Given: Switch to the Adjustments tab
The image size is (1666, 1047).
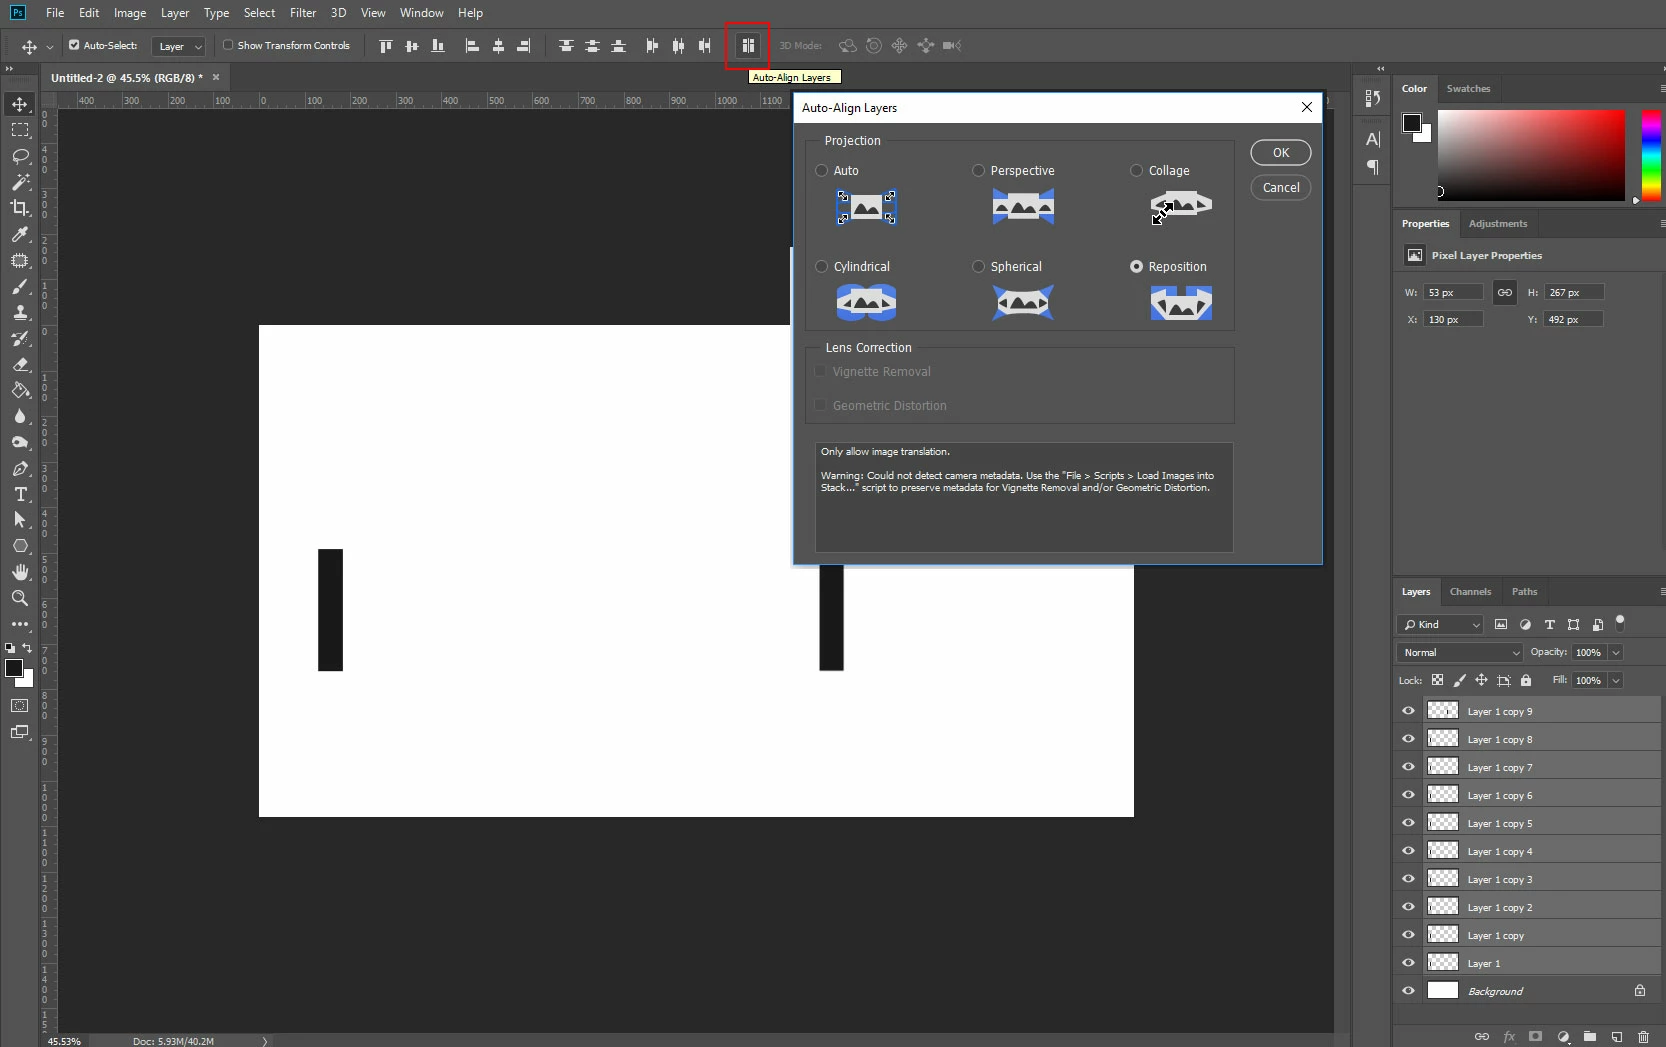Looking at the screenshot, I should [x=1498, y=224].
